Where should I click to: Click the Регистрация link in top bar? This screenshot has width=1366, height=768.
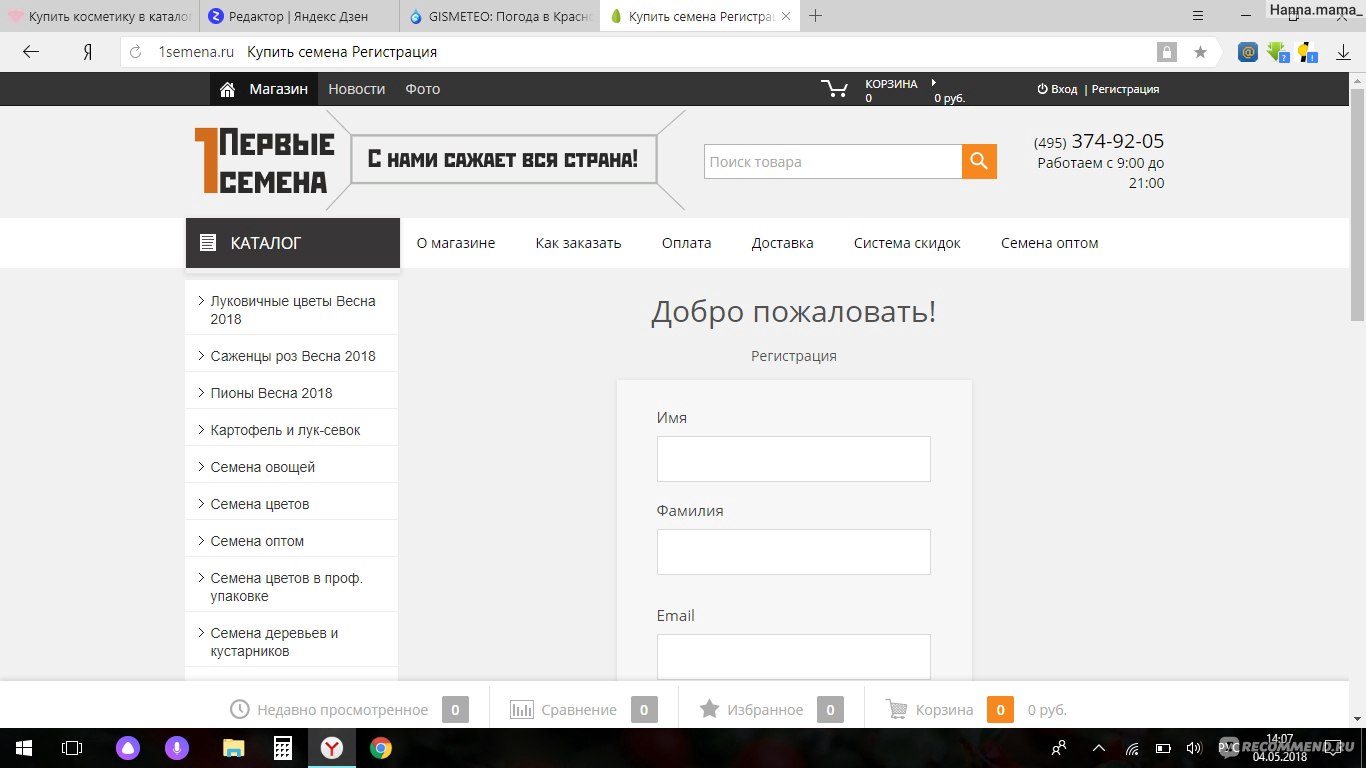pos(1126,89)
